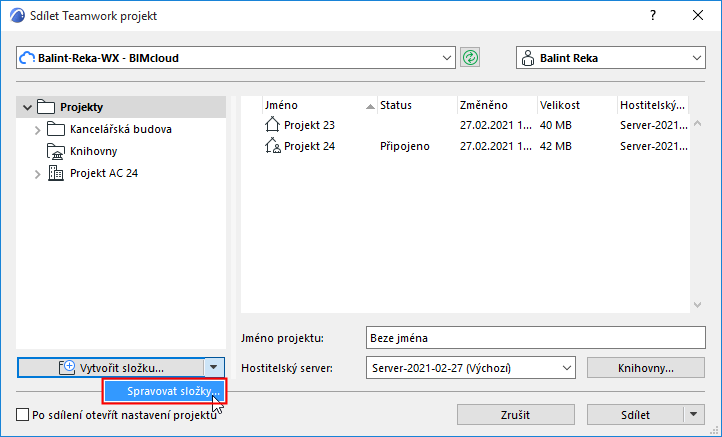The height and width of the screenshot is (437, 722).
Task: Click the Změněno date of Projekt 24
Action: click(496, 146)
